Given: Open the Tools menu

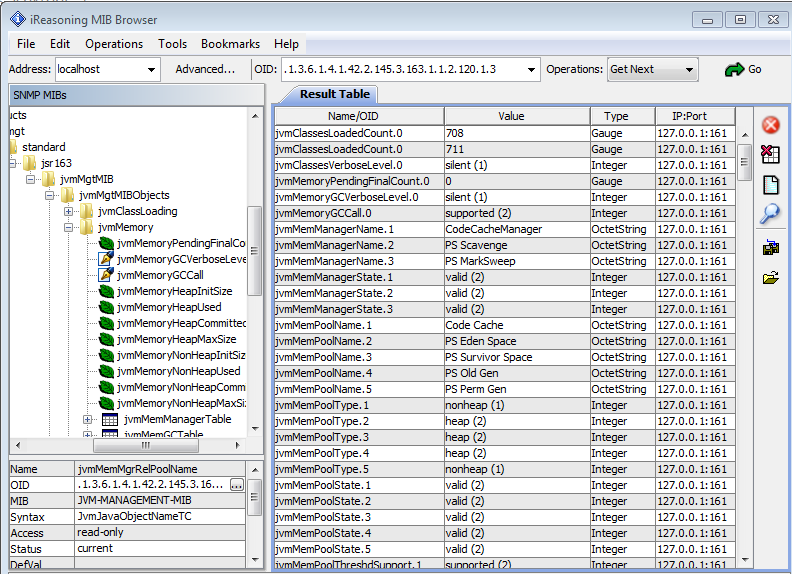Looking at the screenshot, I should coord(172,44).
